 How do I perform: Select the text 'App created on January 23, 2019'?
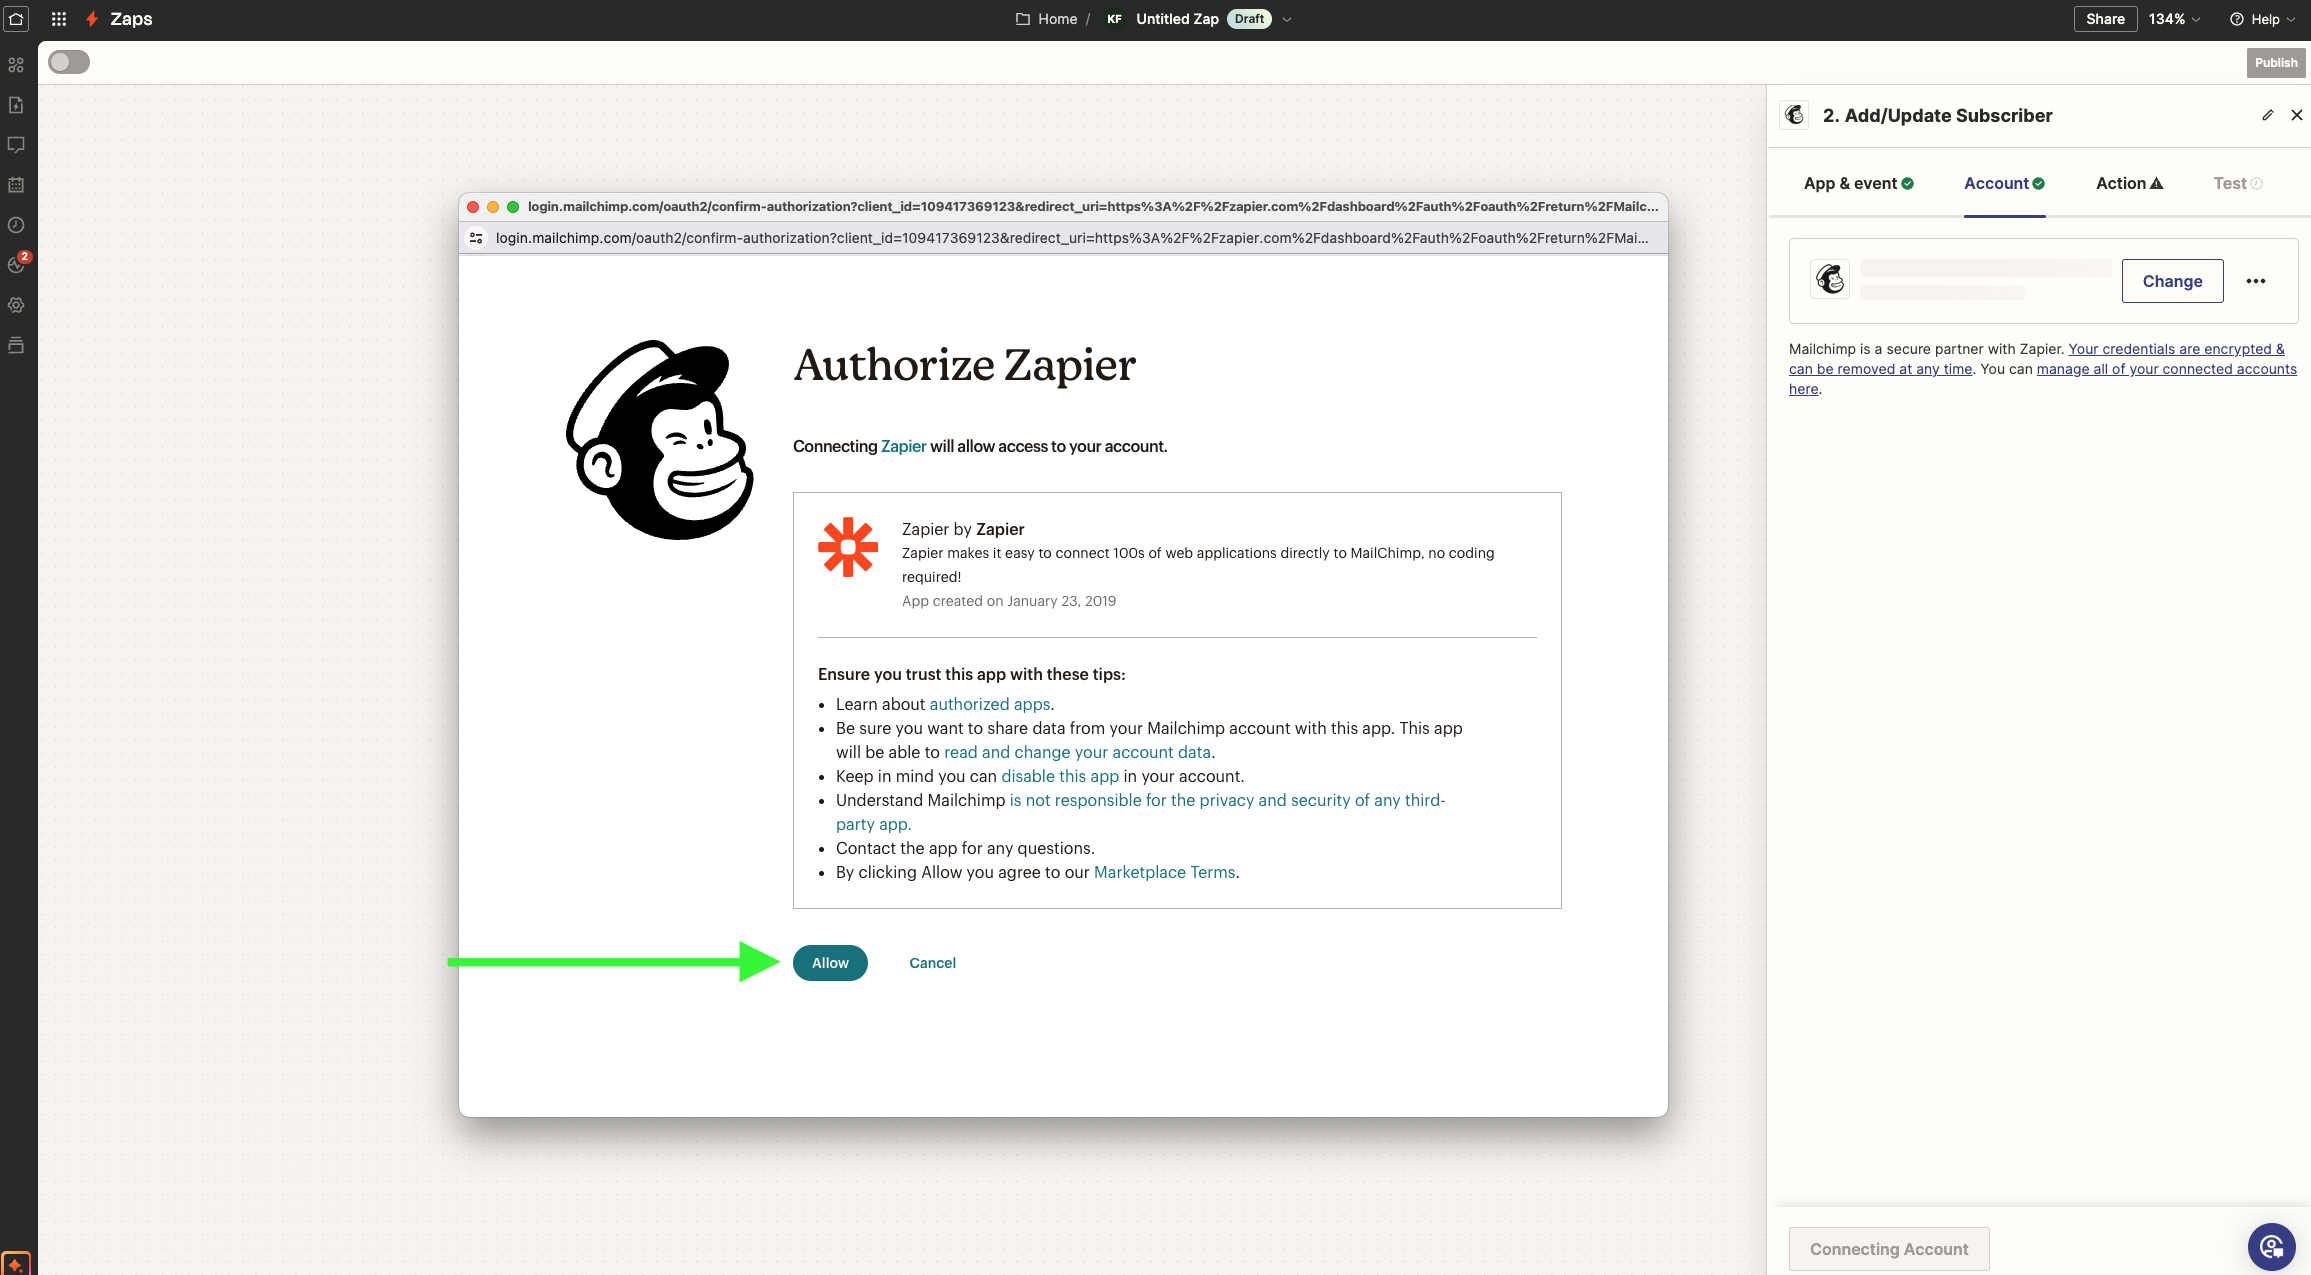click(1009, 601)
